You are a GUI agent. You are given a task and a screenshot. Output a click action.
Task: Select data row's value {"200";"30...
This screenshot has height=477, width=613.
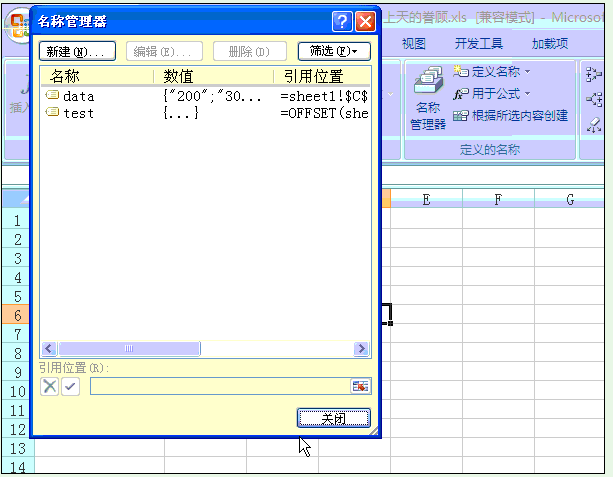click(212, 96)
